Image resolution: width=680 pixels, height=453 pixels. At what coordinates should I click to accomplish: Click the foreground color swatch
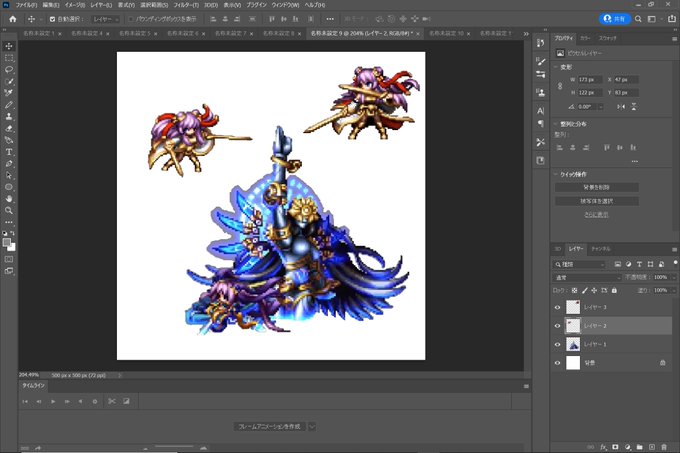point(7,241)
